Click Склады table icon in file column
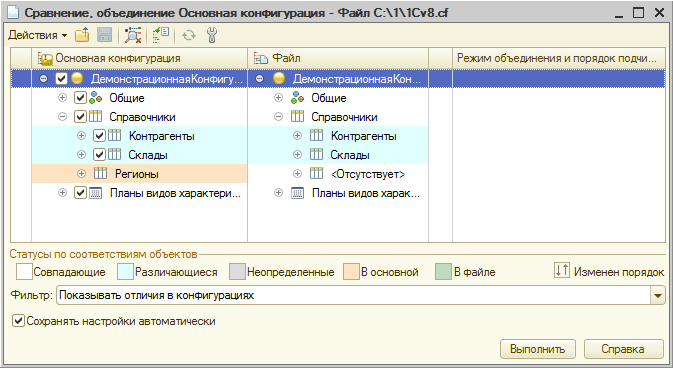The image size is (673, 368). (316, 155)
